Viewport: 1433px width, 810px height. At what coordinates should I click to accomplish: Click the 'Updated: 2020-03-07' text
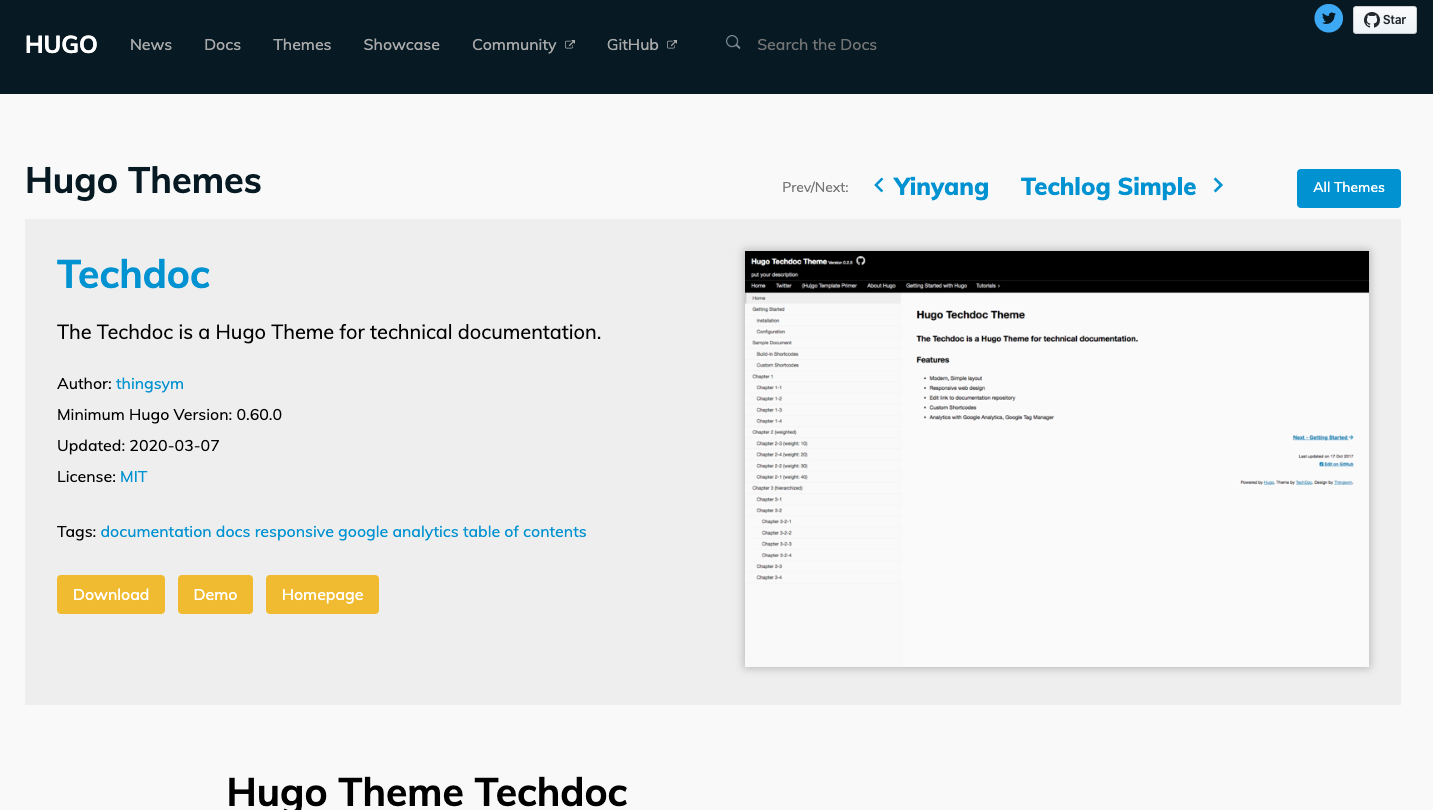point(138,446)
